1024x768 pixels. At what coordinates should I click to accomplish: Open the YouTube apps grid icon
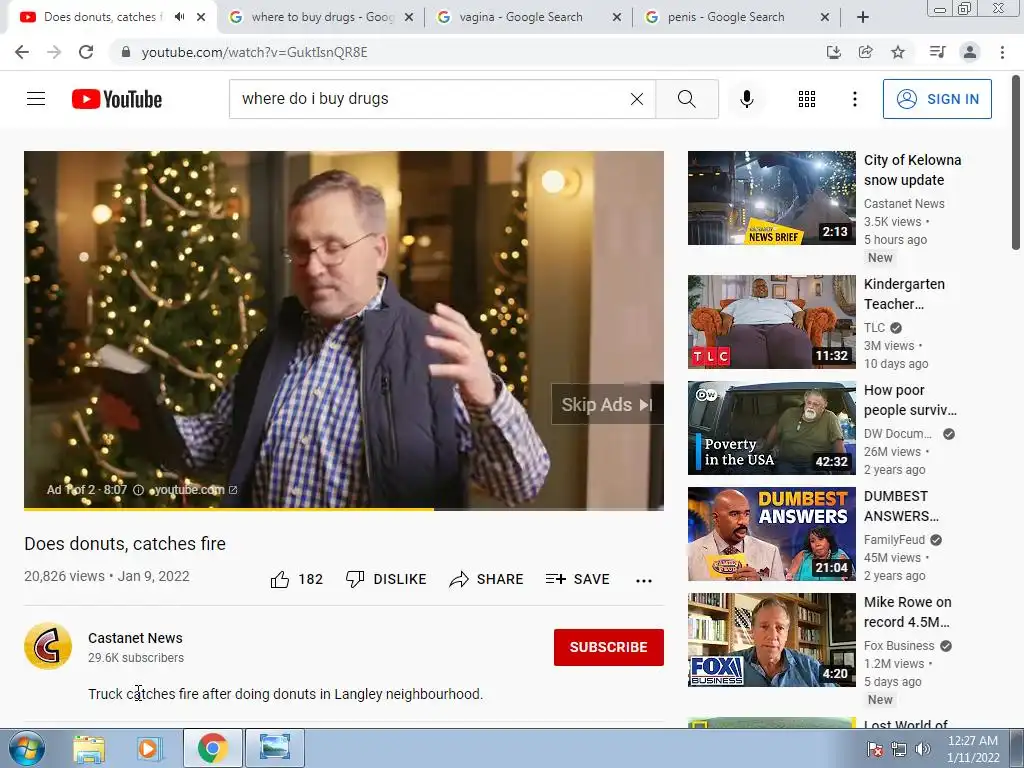[807, 99]
